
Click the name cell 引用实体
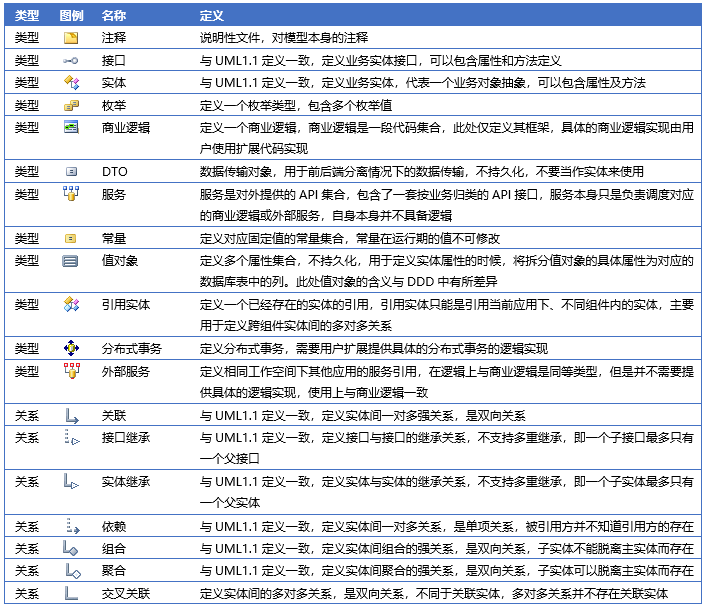point(125,305)
